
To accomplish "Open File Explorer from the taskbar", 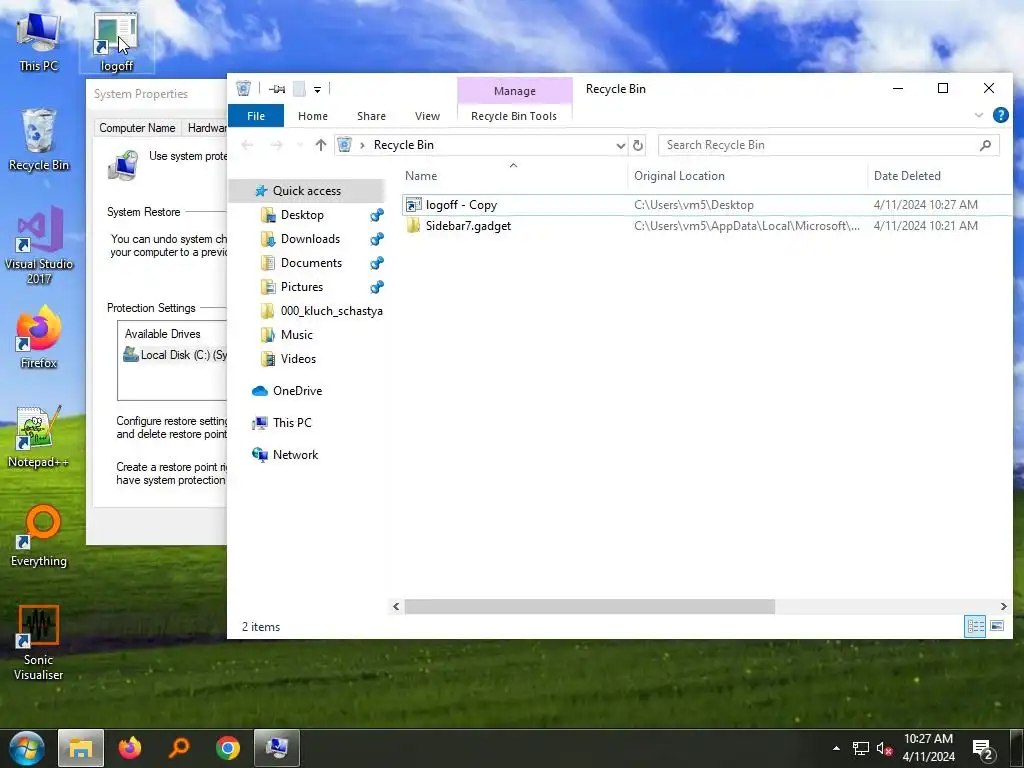I will coord(81,748).
